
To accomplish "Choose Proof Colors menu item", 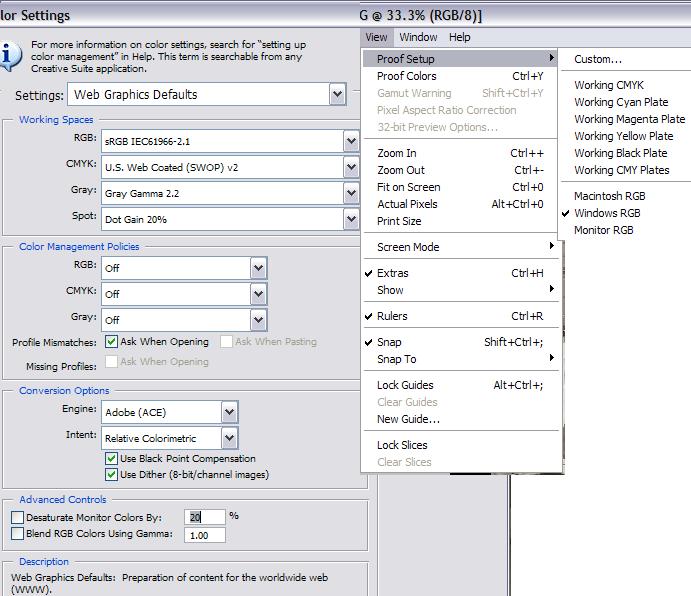I will 460,76.
